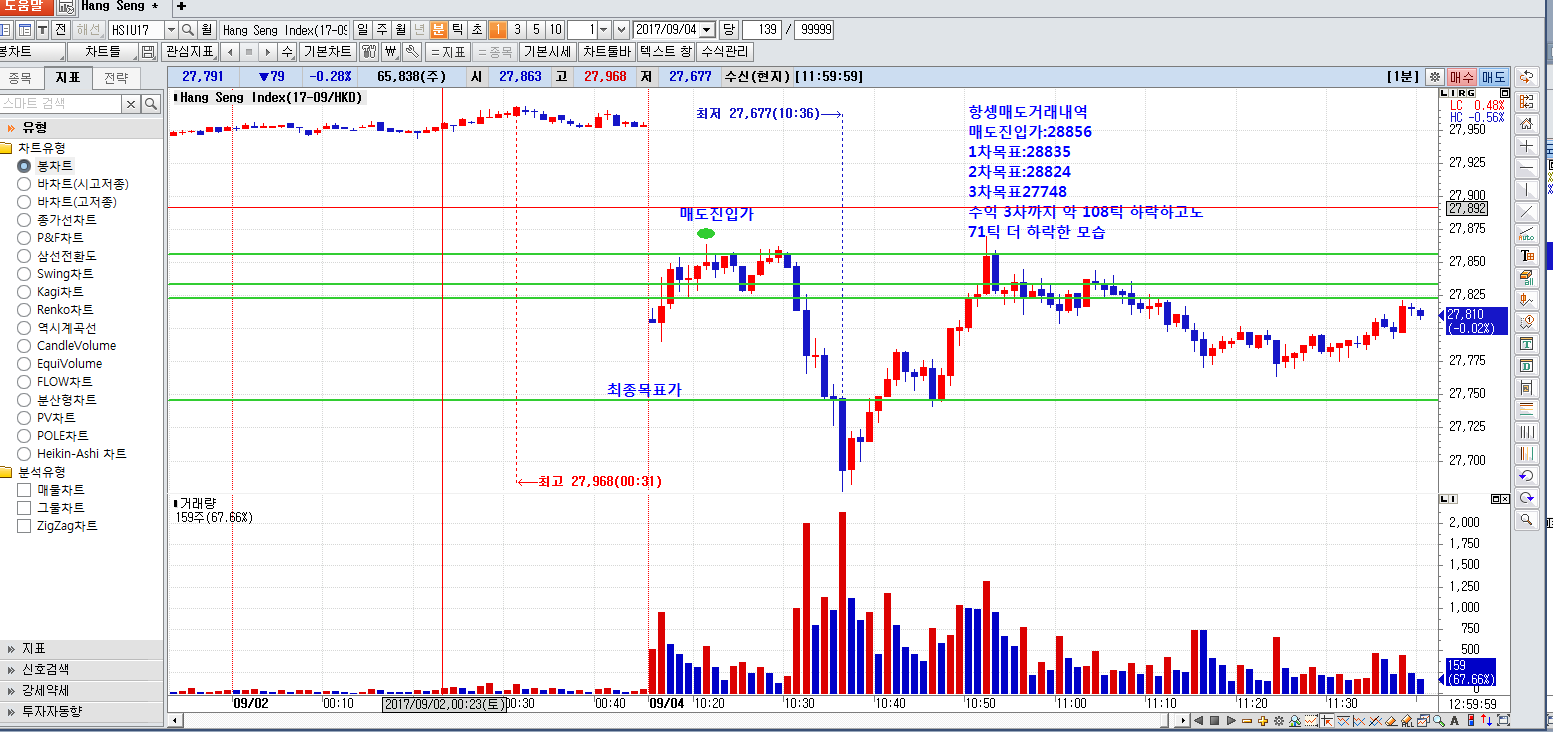This screenshot has width=1553, height=732.
Task: Click the yellow plus zoom-in icon
Action: click(1263, 720)
